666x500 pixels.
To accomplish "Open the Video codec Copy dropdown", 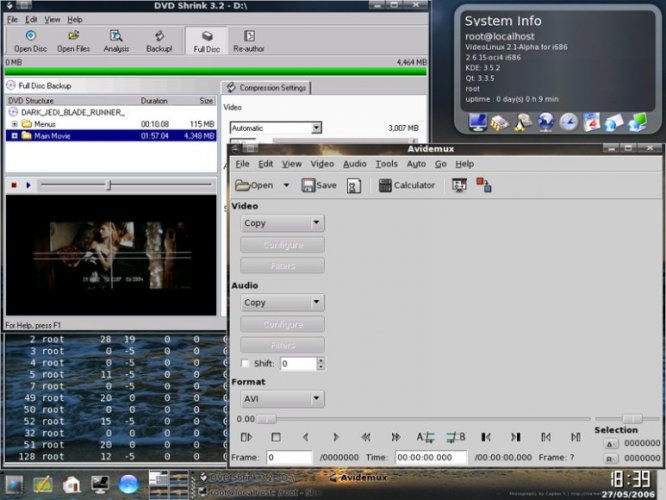I will (x=282, y=223).
